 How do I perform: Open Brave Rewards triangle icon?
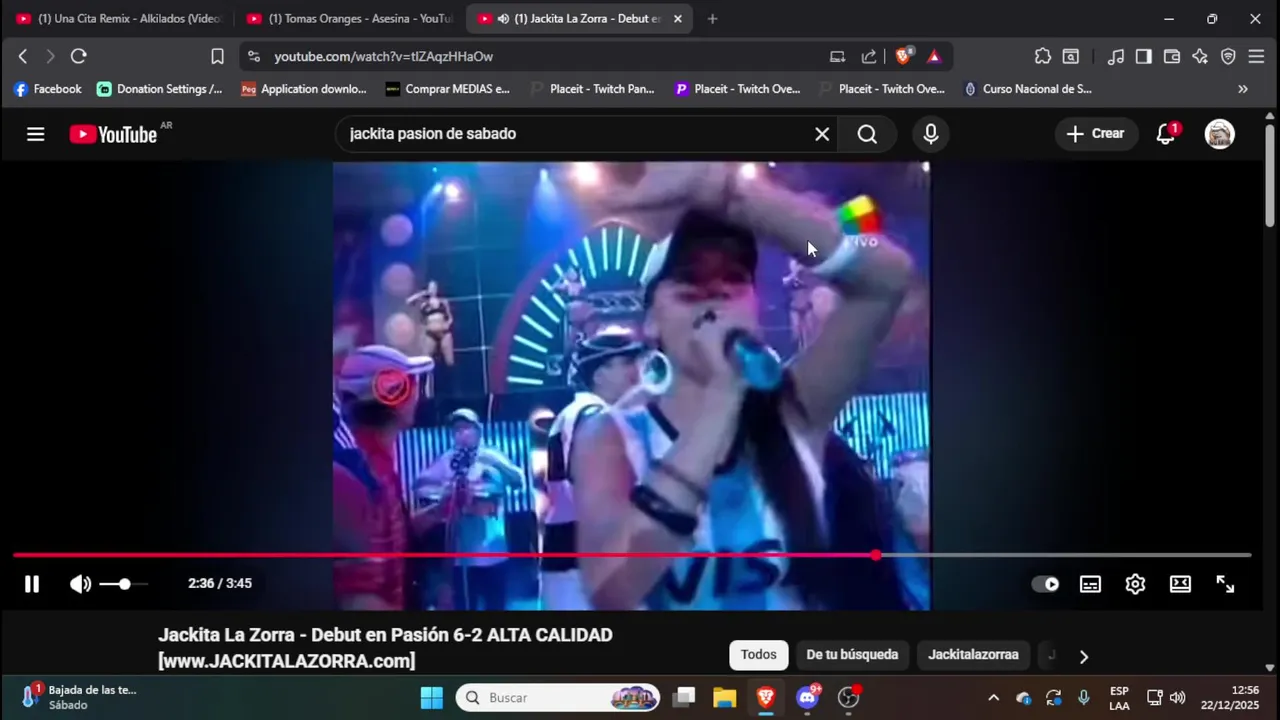click(x=934, y=57)
